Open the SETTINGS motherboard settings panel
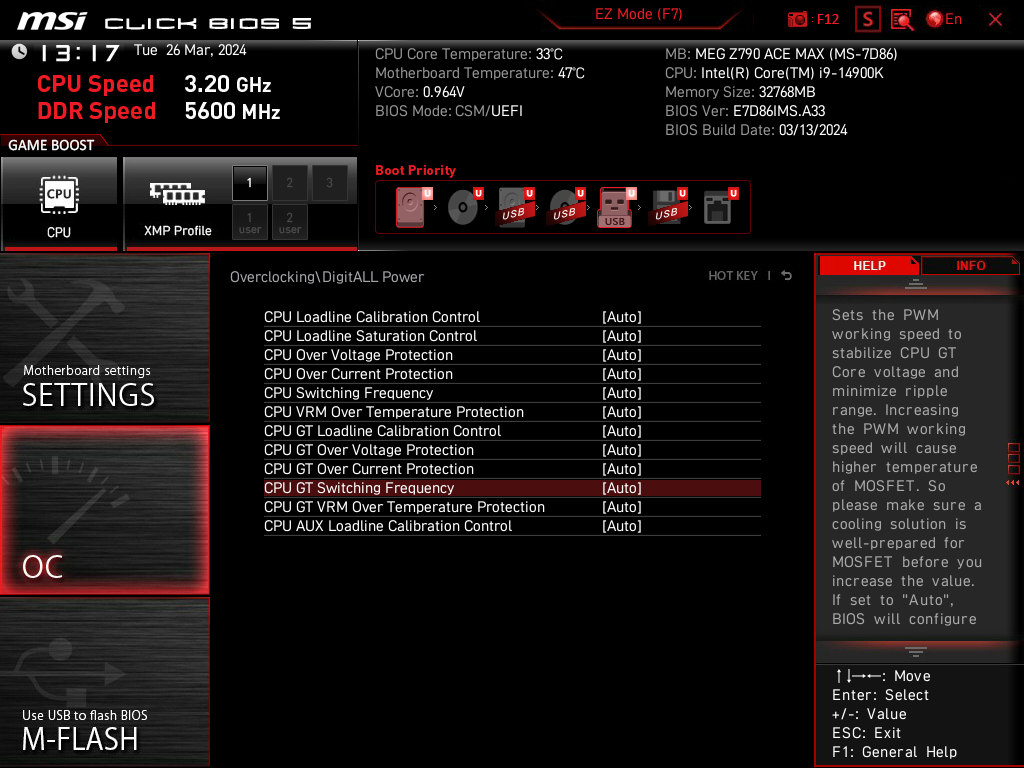 click(104, 338)
